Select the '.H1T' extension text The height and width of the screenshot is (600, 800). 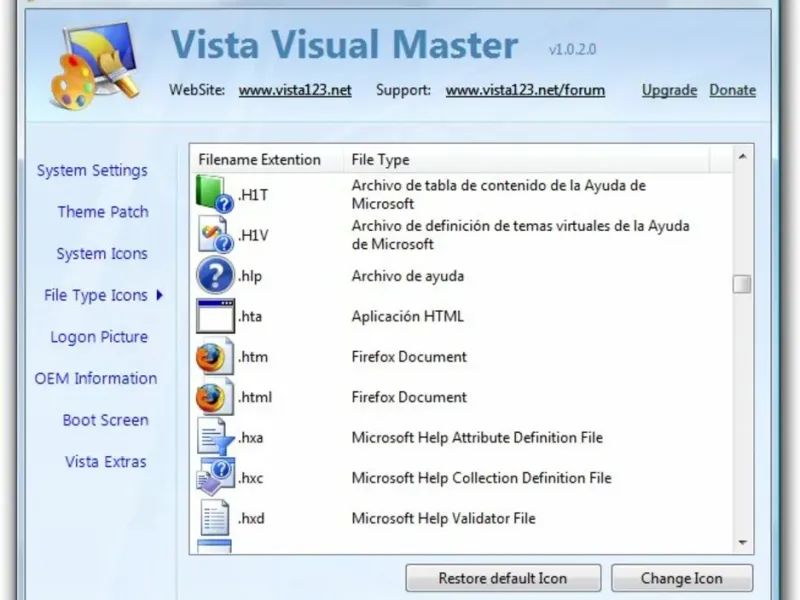click(x=253, y=195)
